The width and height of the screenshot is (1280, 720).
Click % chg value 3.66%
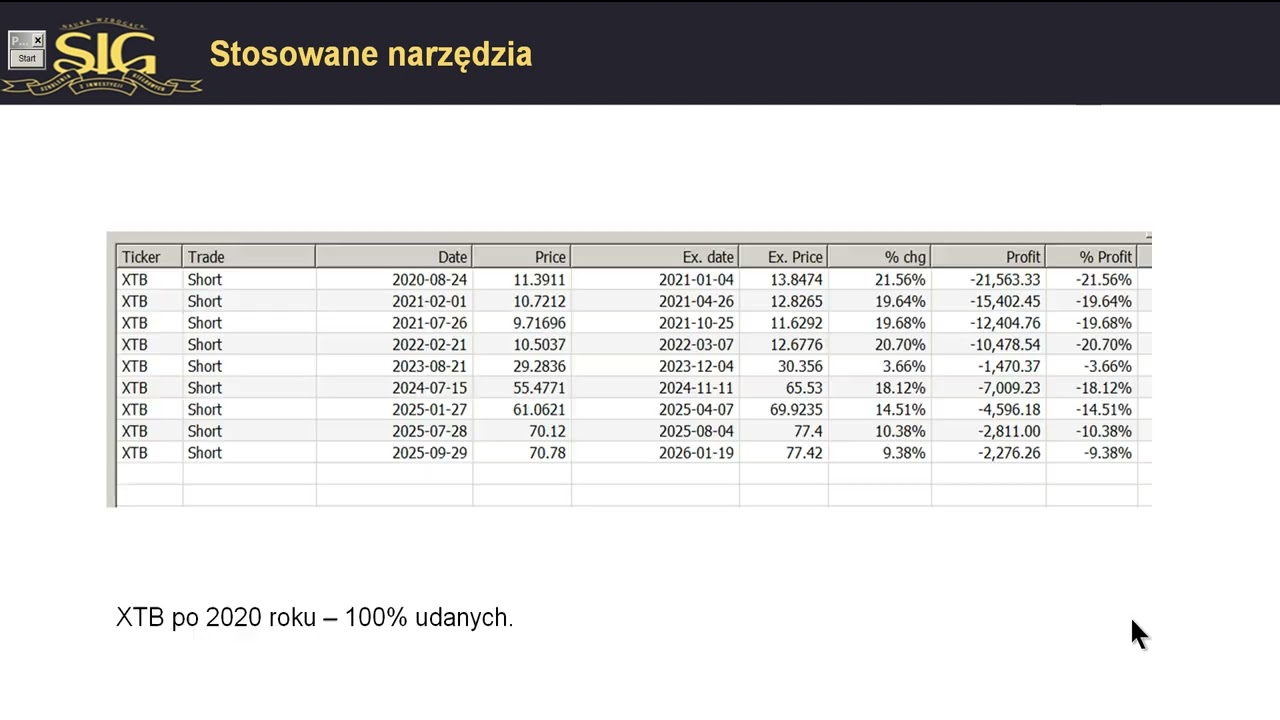tap(904, 366)
